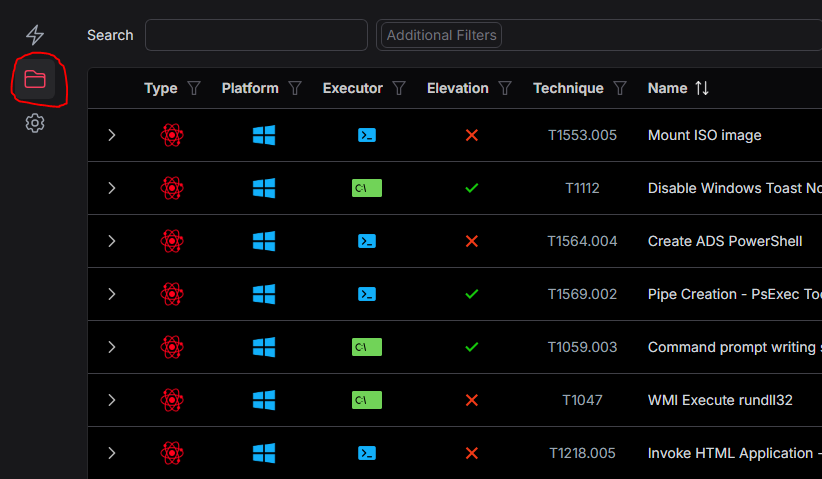Expand the Pipe Creation PsExec row
Image resolution: width=822 pixels, height=479 pixels.
[x=112, y=294]
